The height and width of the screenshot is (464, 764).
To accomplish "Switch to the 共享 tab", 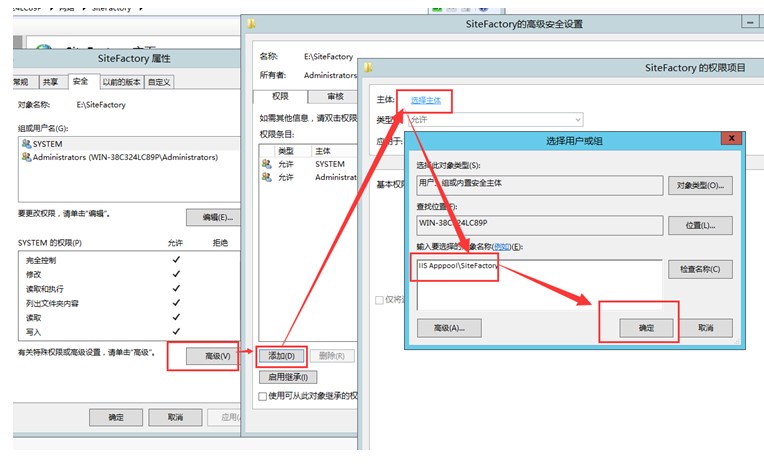I will point(50,82).
